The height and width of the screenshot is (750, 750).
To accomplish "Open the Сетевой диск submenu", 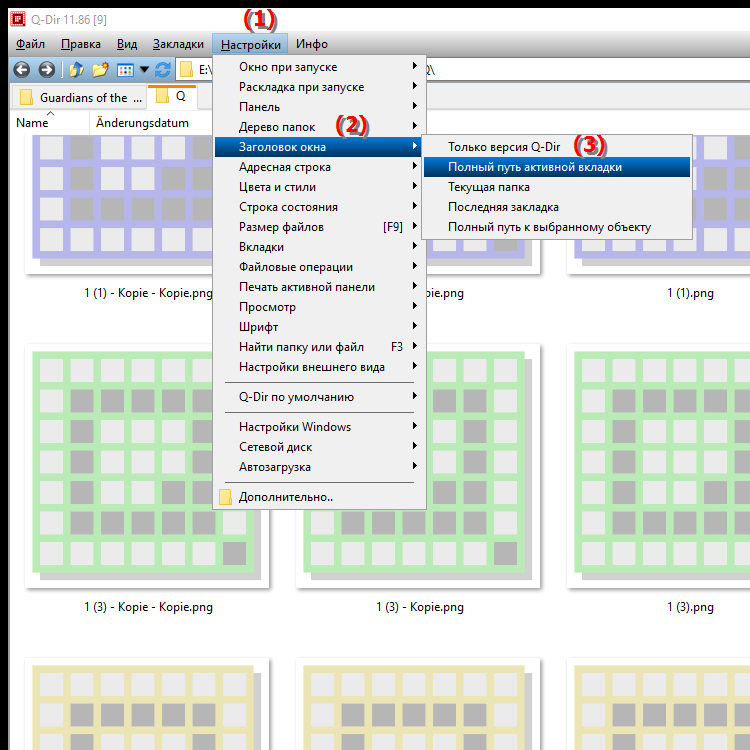I will click(319, 447).
